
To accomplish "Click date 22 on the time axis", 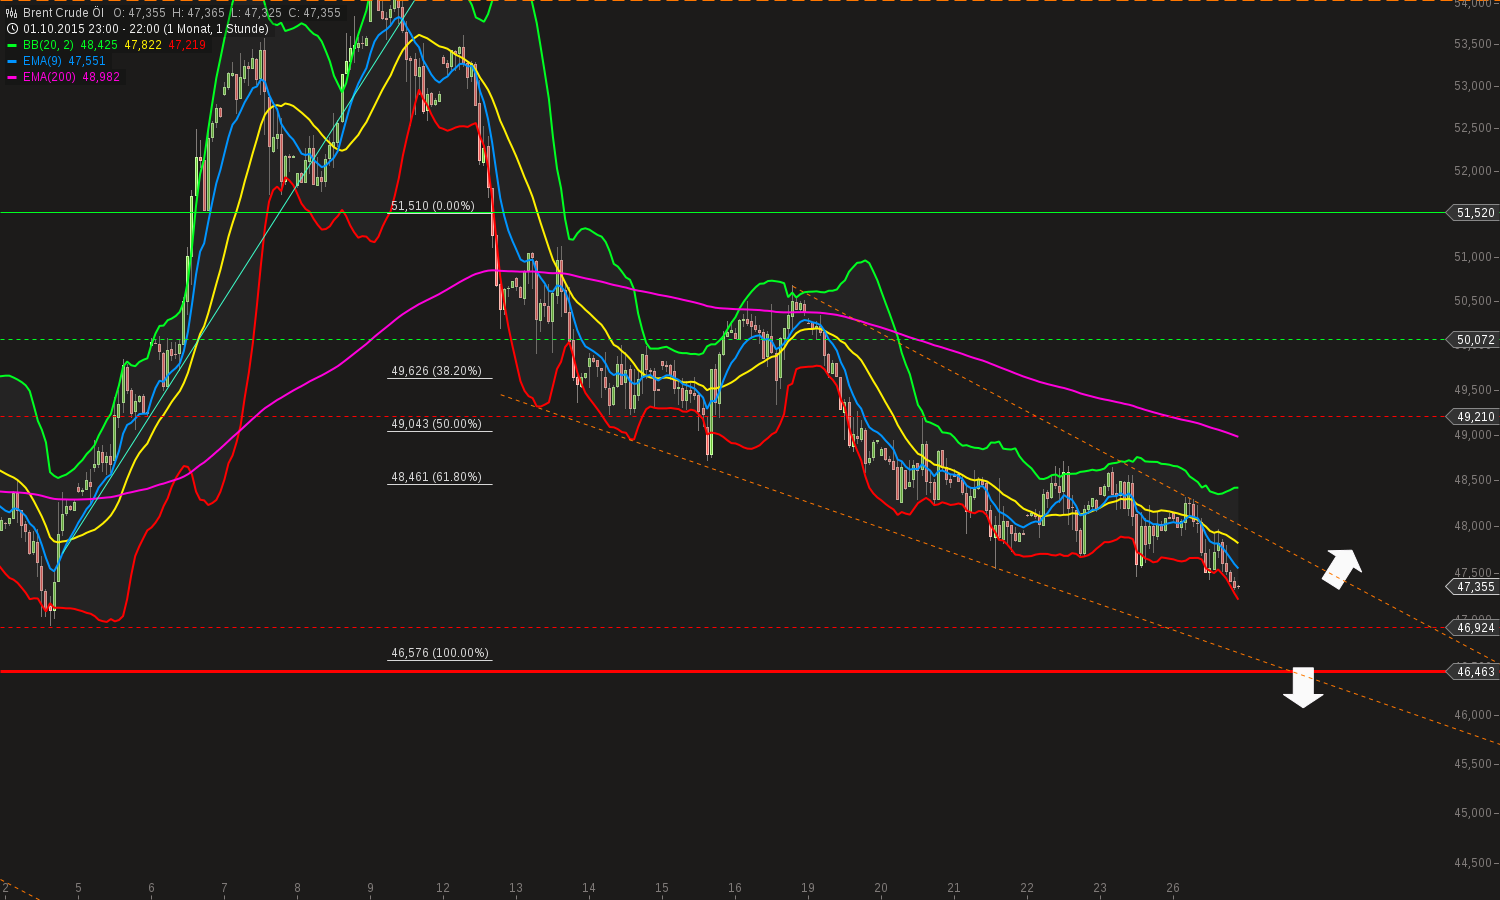I will click(1027, 888).
